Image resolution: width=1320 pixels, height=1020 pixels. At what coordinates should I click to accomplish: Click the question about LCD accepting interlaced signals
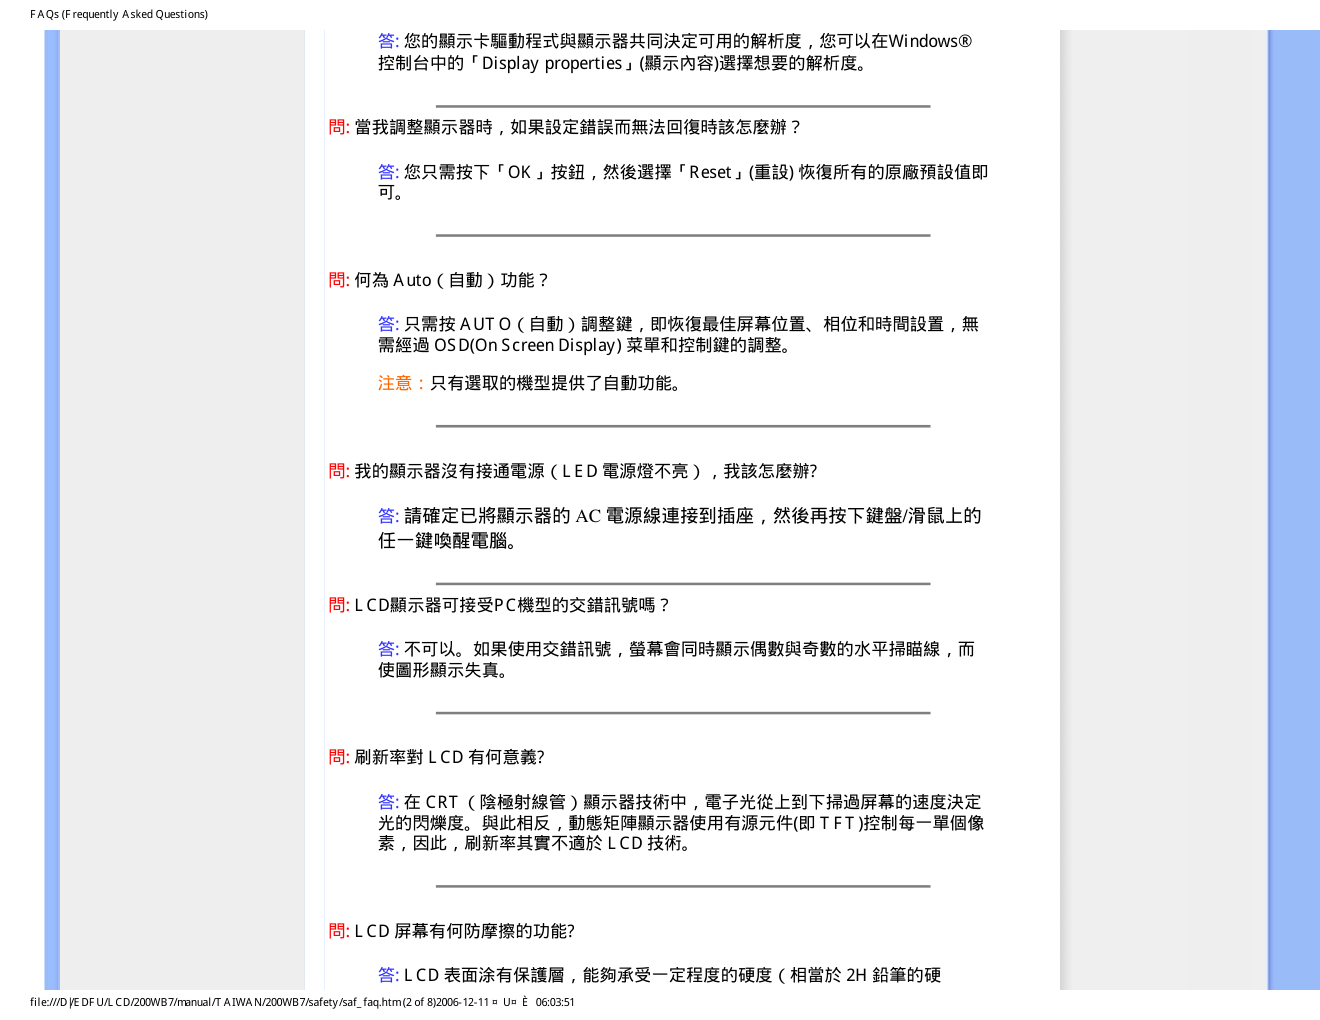(x=500, y=605)
